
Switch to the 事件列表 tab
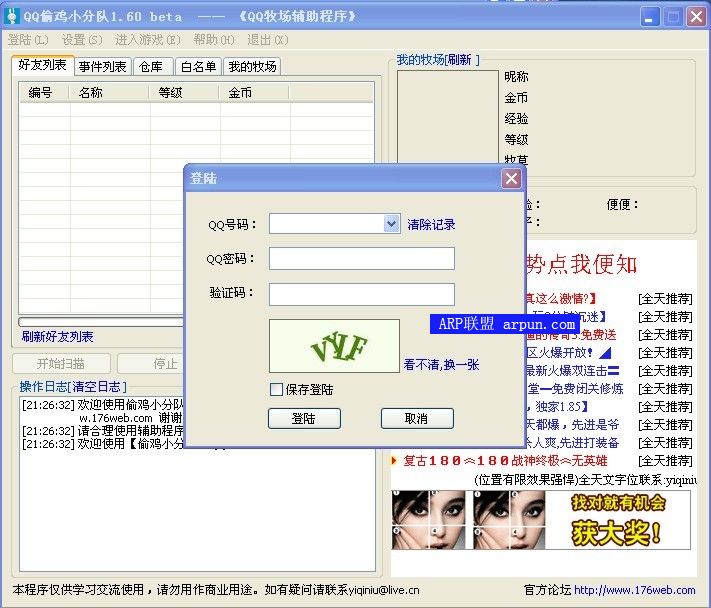coord(102,67)
